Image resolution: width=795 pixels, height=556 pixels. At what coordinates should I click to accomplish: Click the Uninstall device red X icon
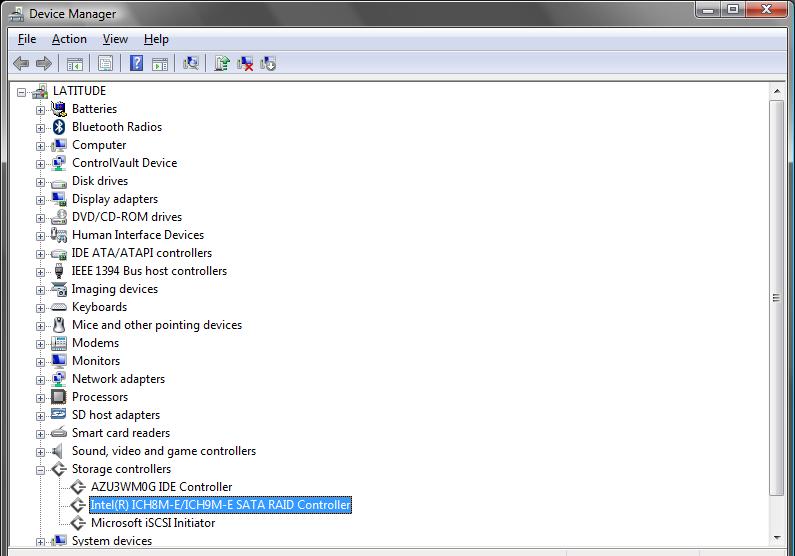tap(245, 63)
